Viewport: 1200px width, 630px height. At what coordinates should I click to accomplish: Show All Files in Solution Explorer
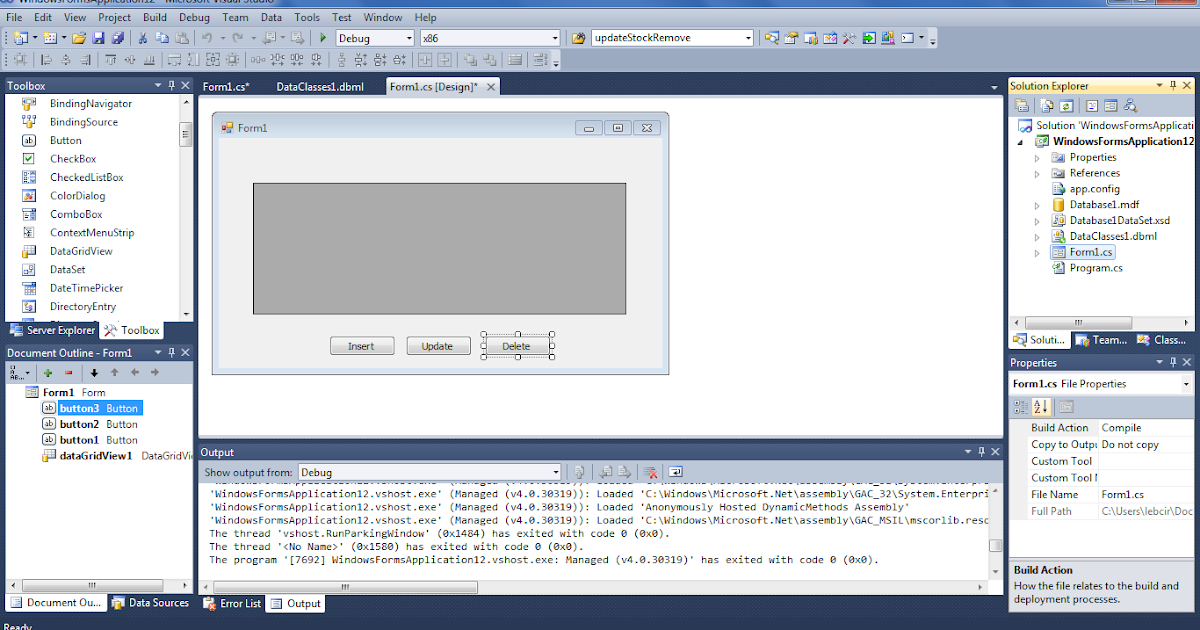[x=1045, y=105]
